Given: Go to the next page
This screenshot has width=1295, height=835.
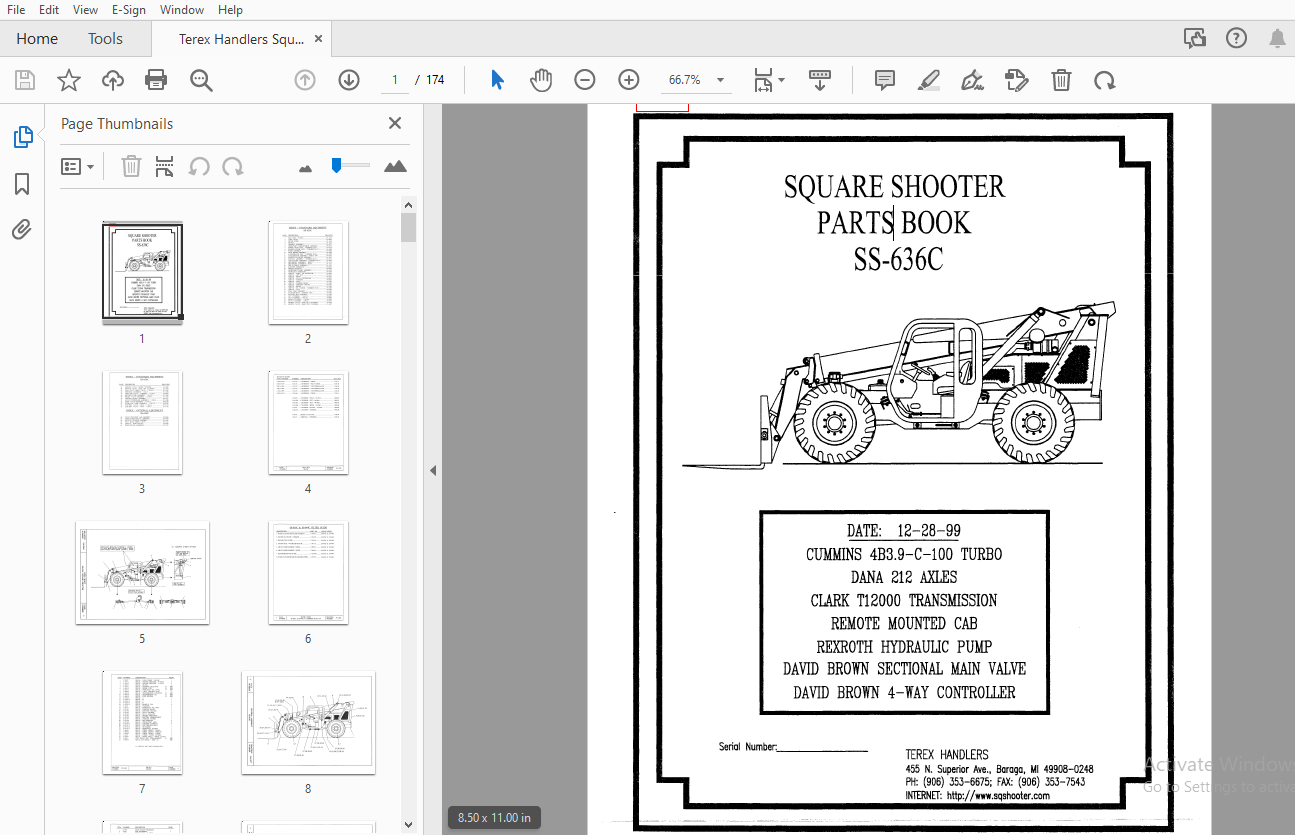Looking at the screenshot, I should [x=349, y=80].
